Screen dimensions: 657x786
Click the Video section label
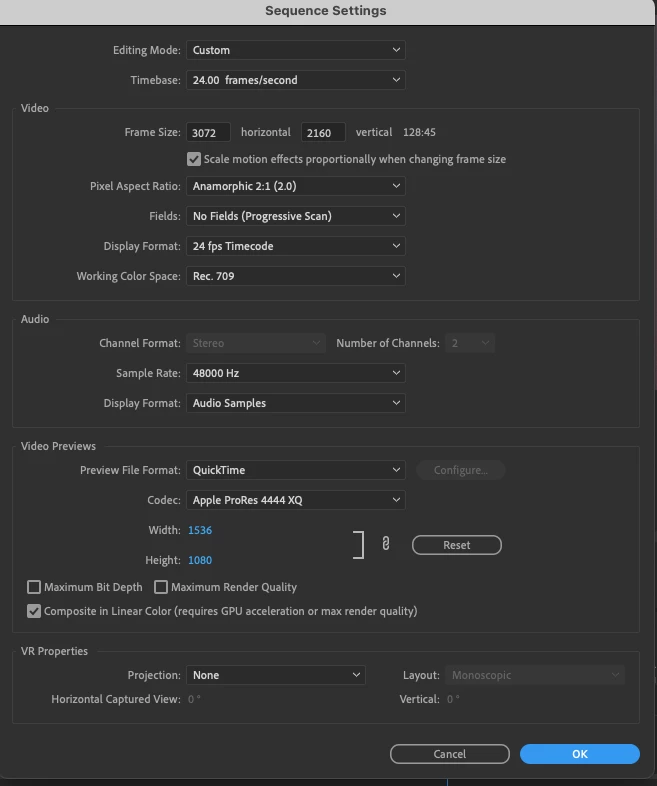tap(35, 108)
